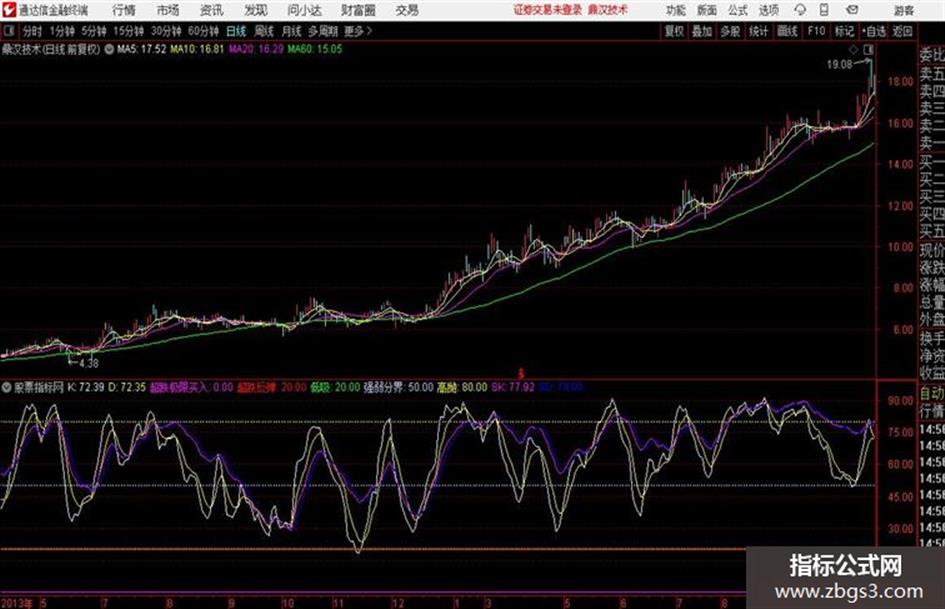Open the 公式 menu
This screenshot has width=945, height=609.
(738, 10)
